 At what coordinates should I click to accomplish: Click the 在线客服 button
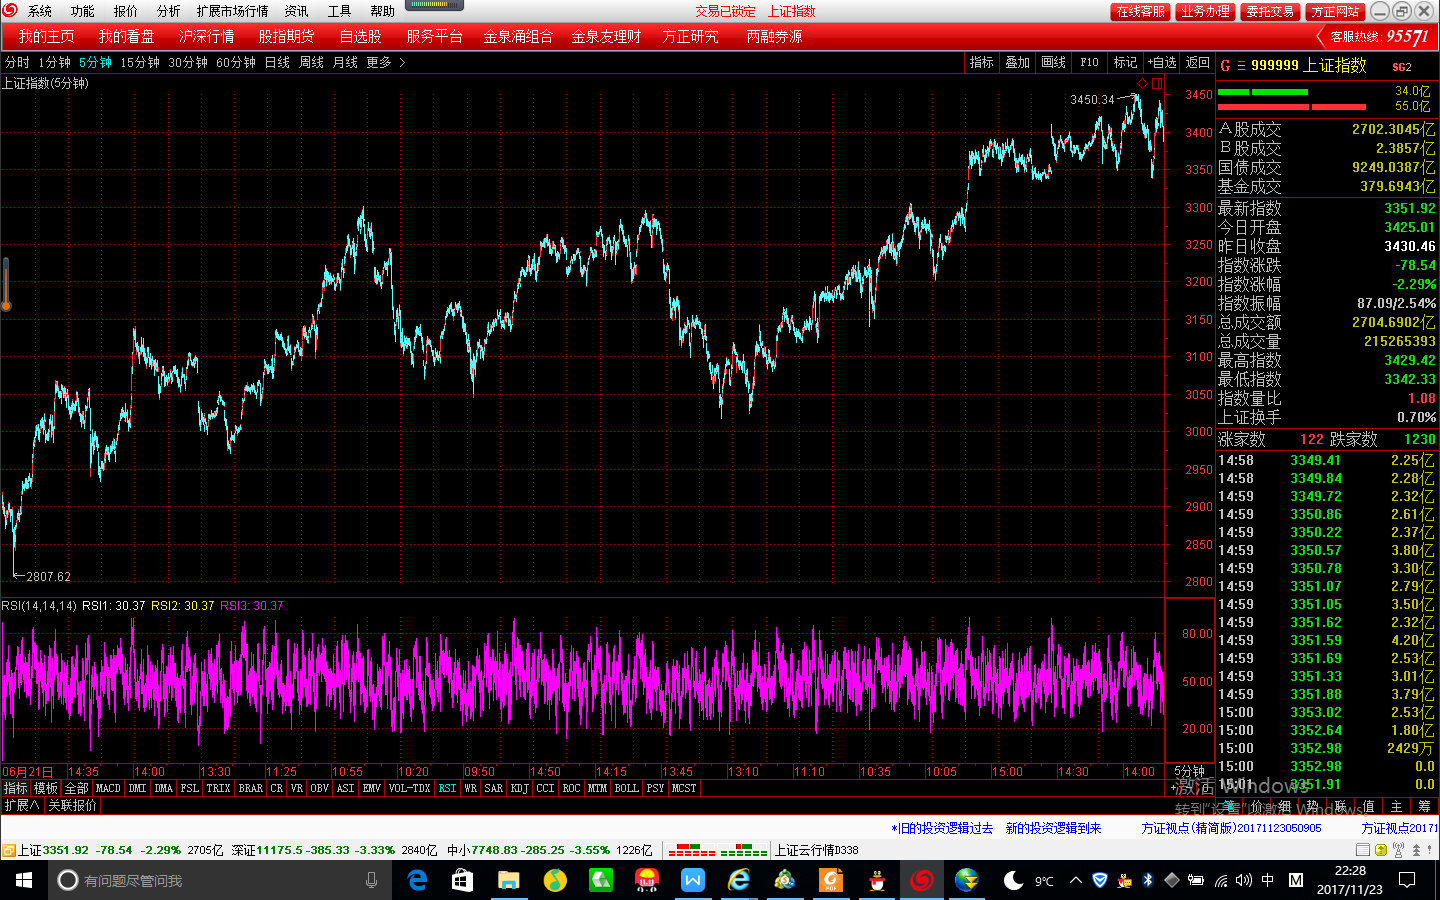[x=1140, y=12]
